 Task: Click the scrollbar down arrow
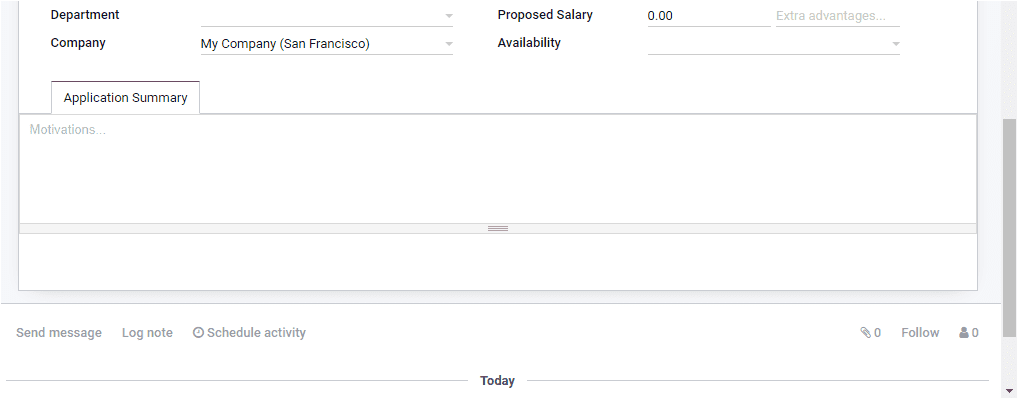(1010, 391)
